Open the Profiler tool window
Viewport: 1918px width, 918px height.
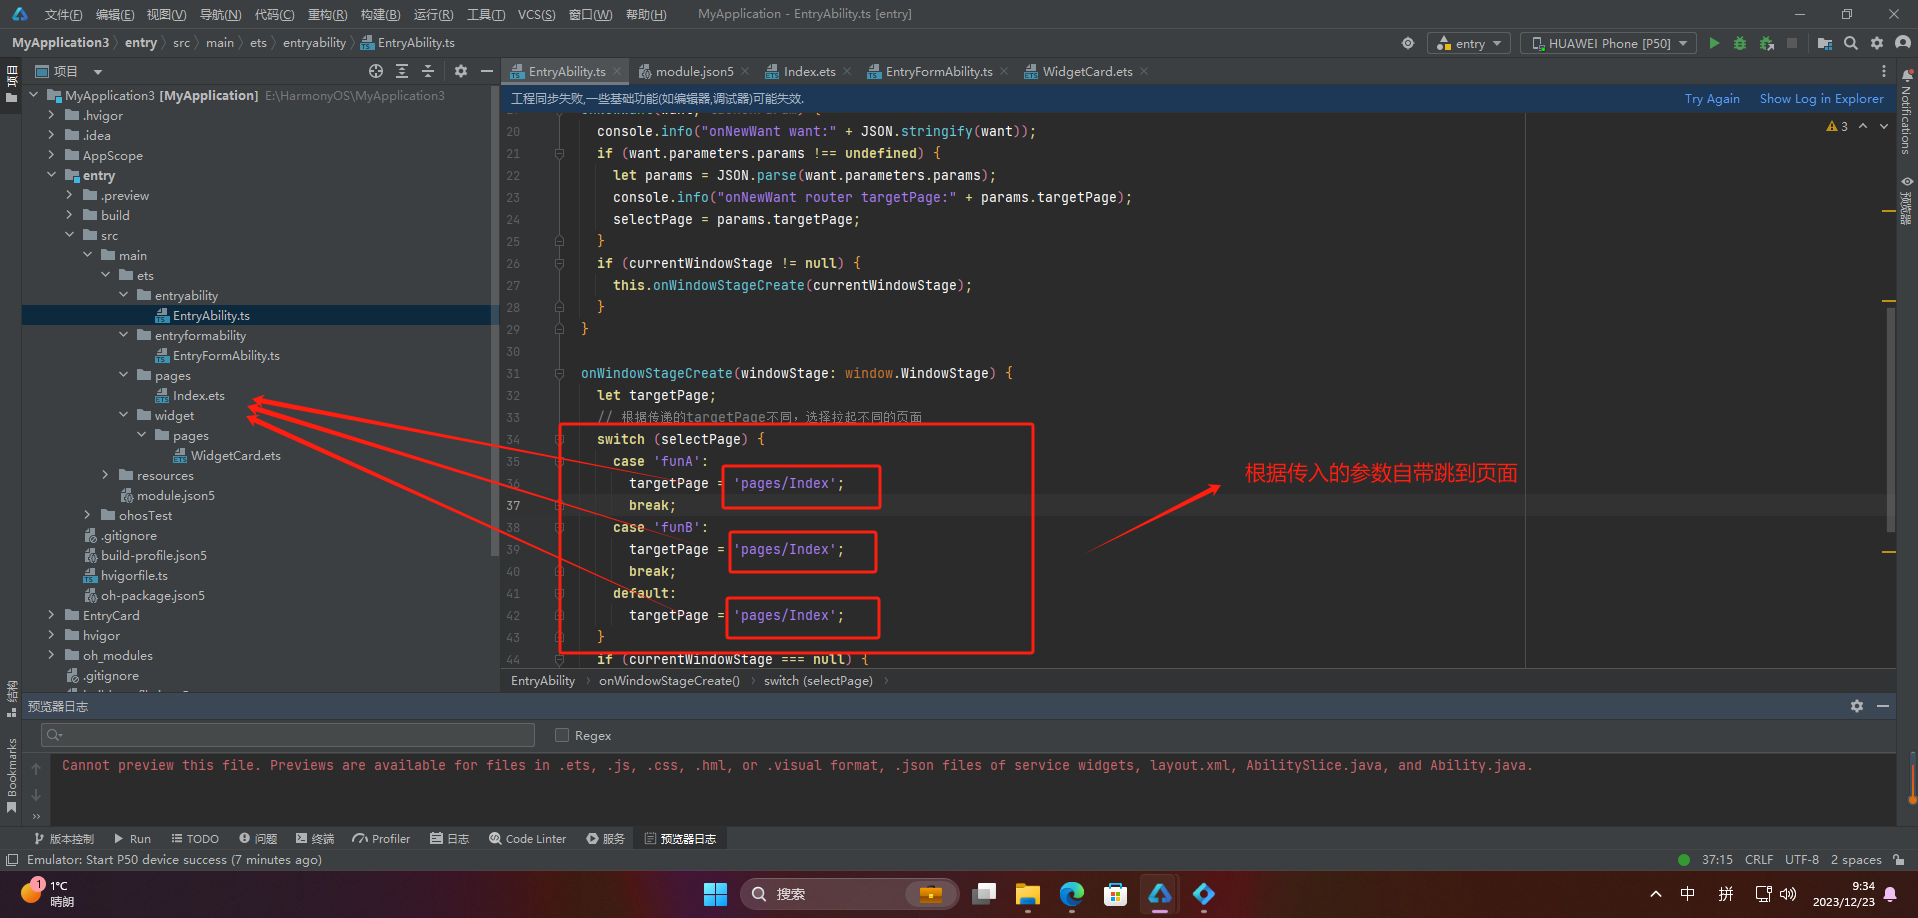[x=381, y=839]
